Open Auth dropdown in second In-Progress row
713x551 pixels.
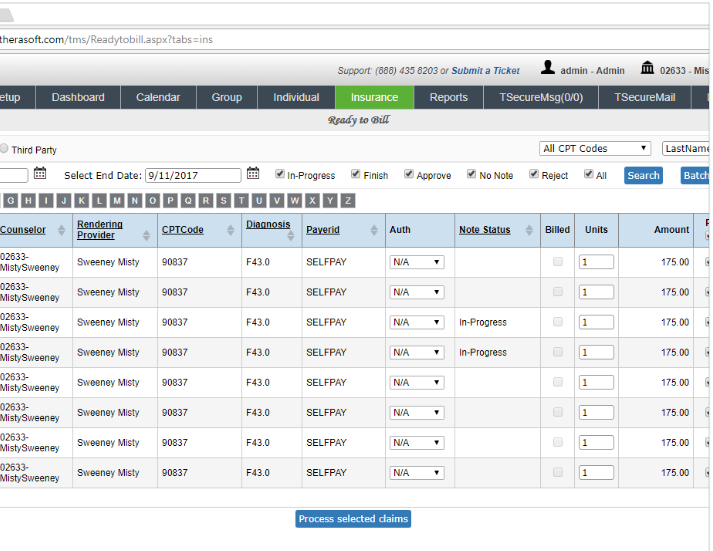pyautogui.click(x=417, y=352)
